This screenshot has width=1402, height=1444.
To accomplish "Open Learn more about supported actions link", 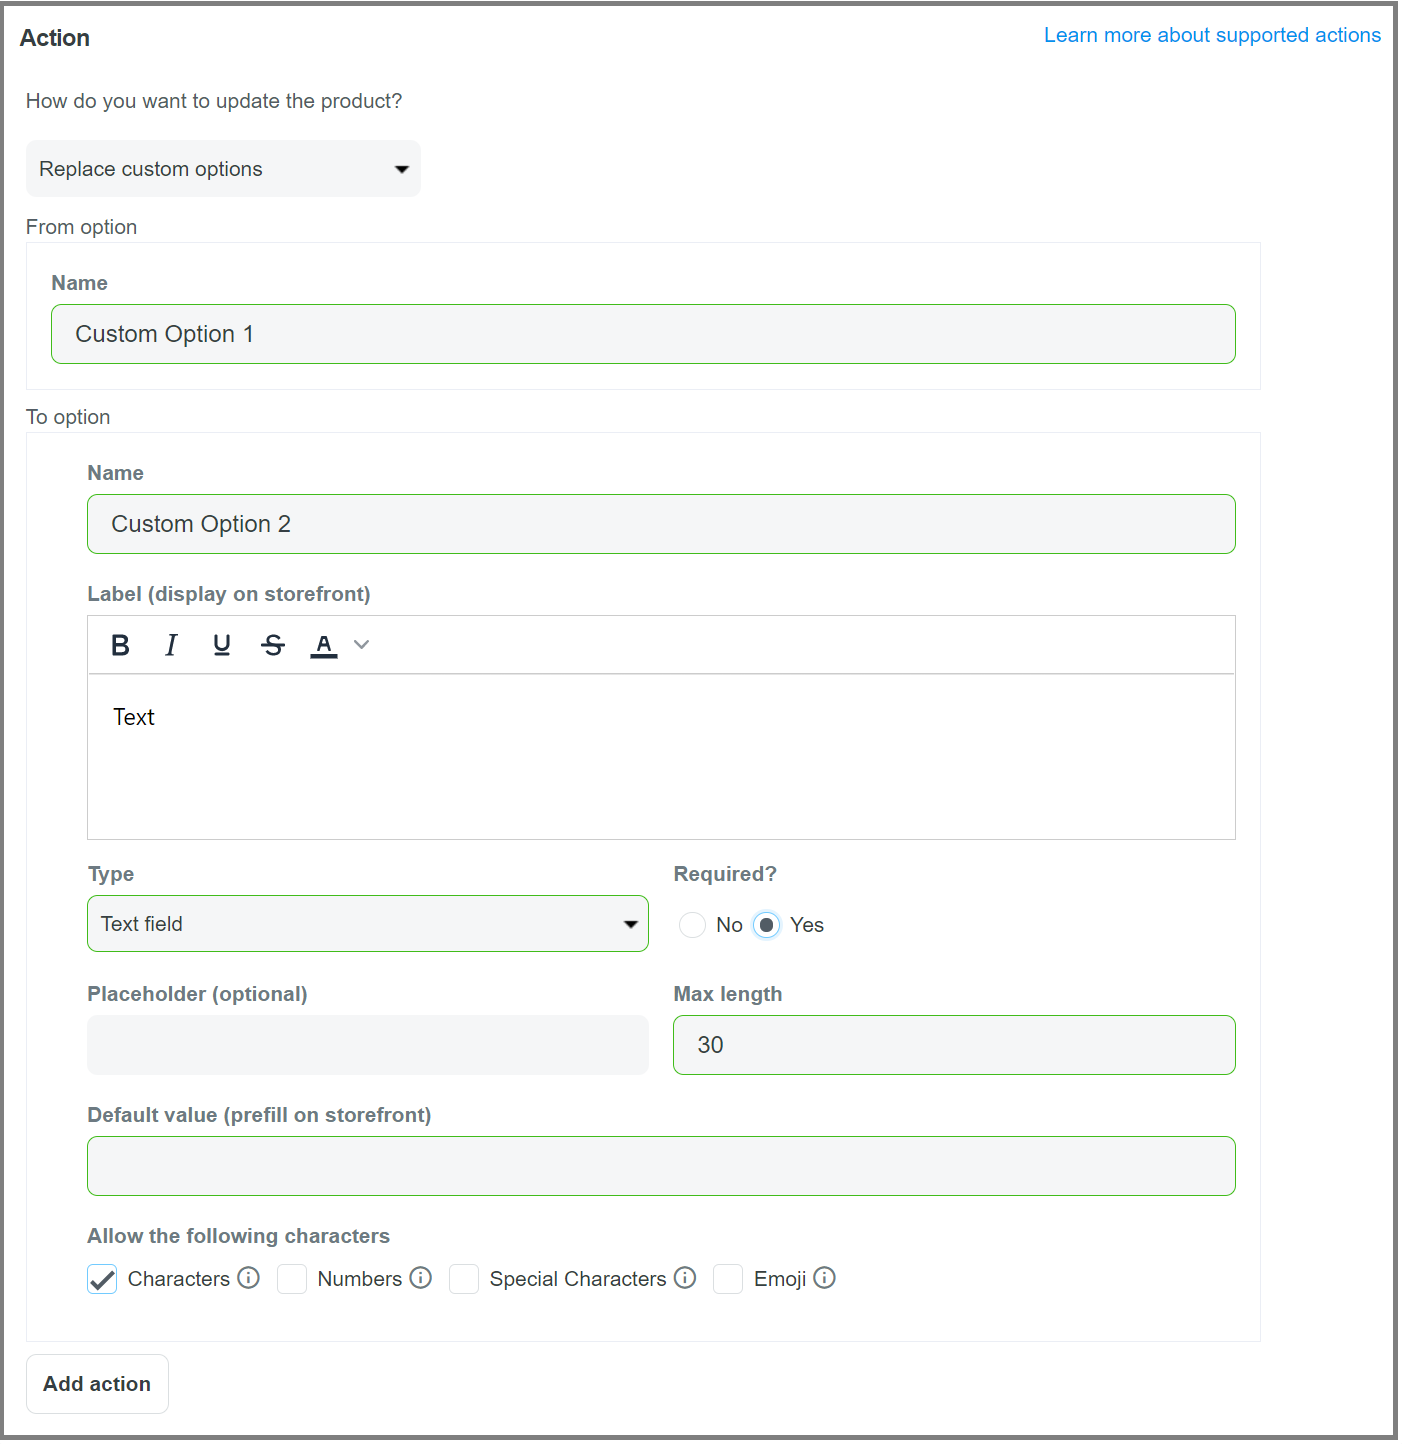I will click(1212, 35).
